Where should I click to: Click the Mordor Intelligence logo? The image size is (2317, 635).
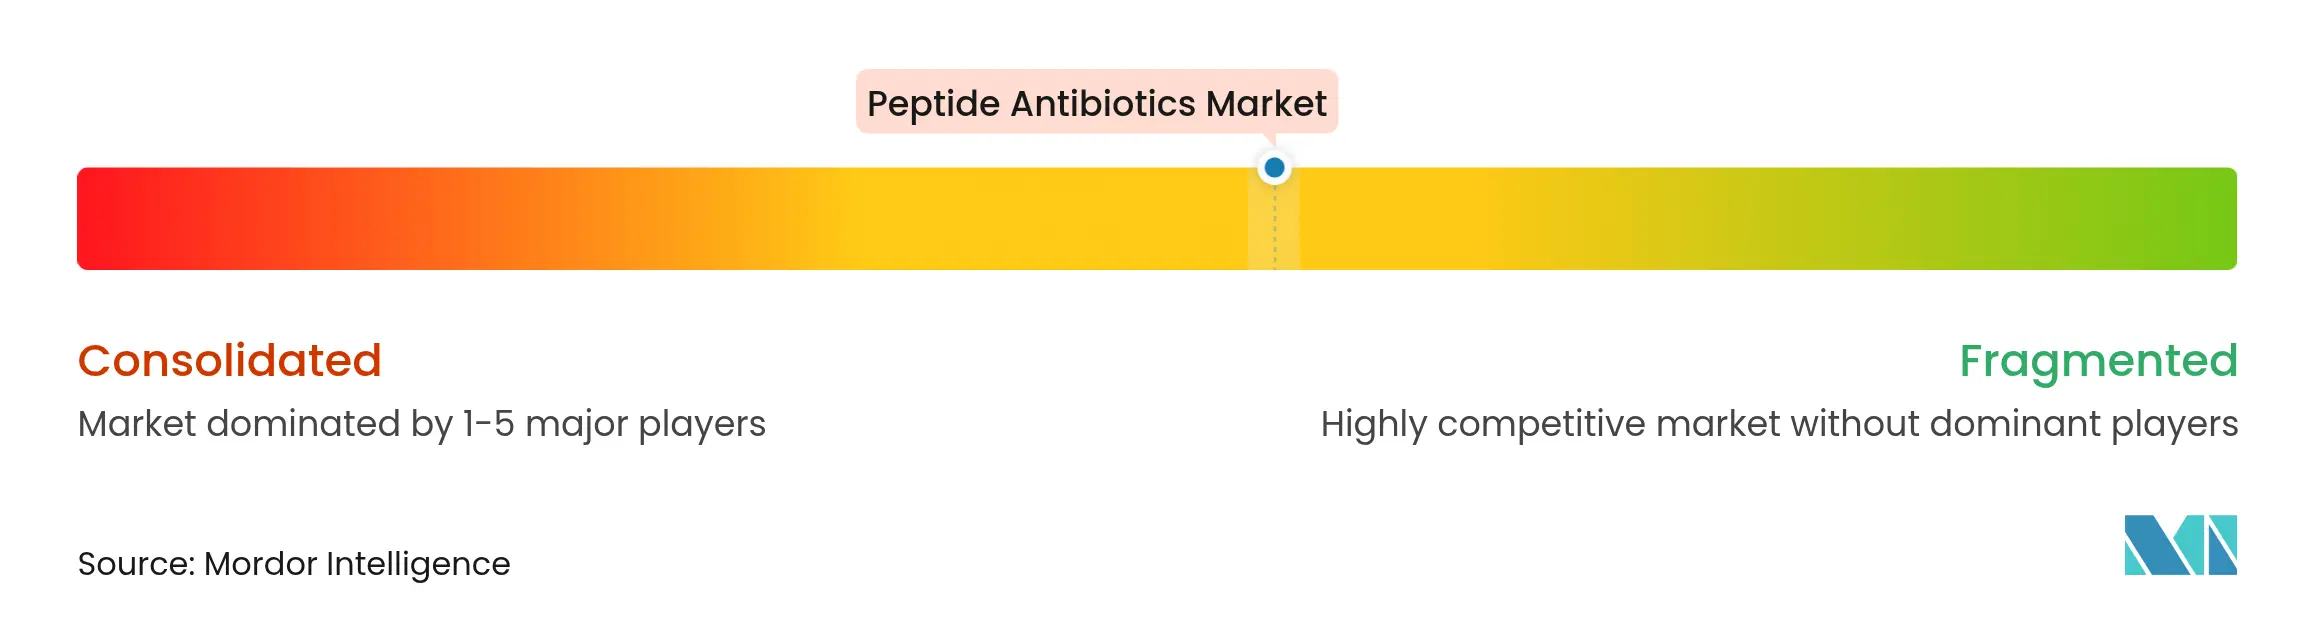[x=2180, y=545]
